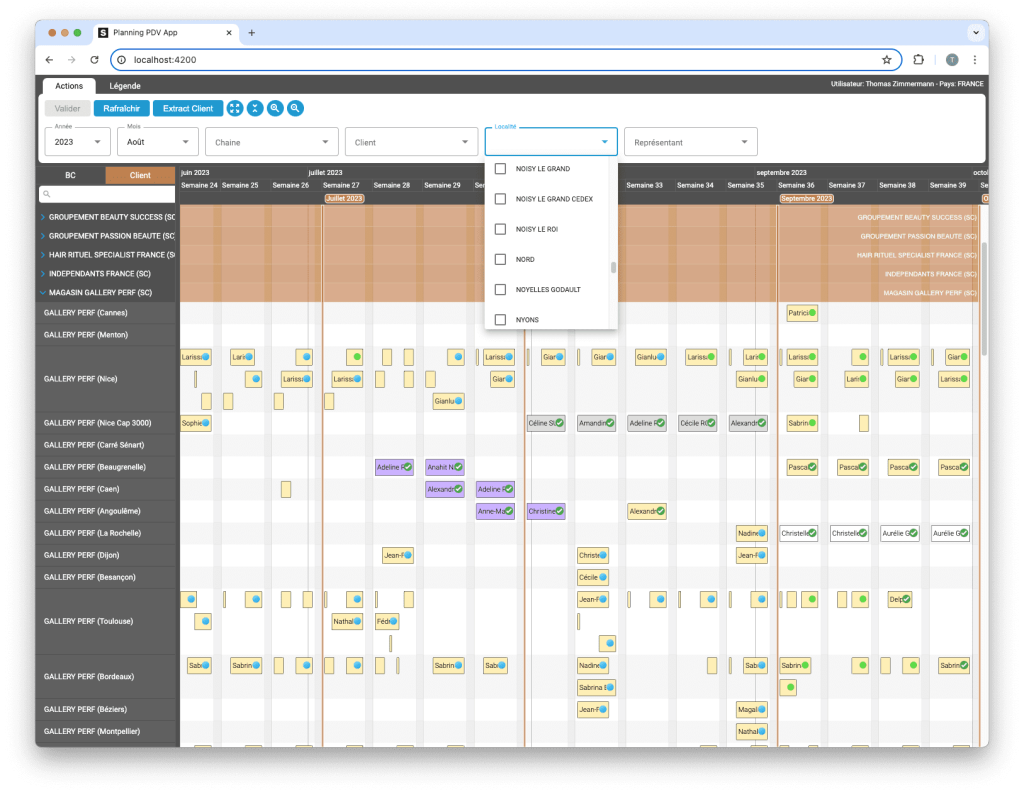Open the browser three-dot menu
The height and width of the screenshot is (790, 1024).
click(974, 59)
